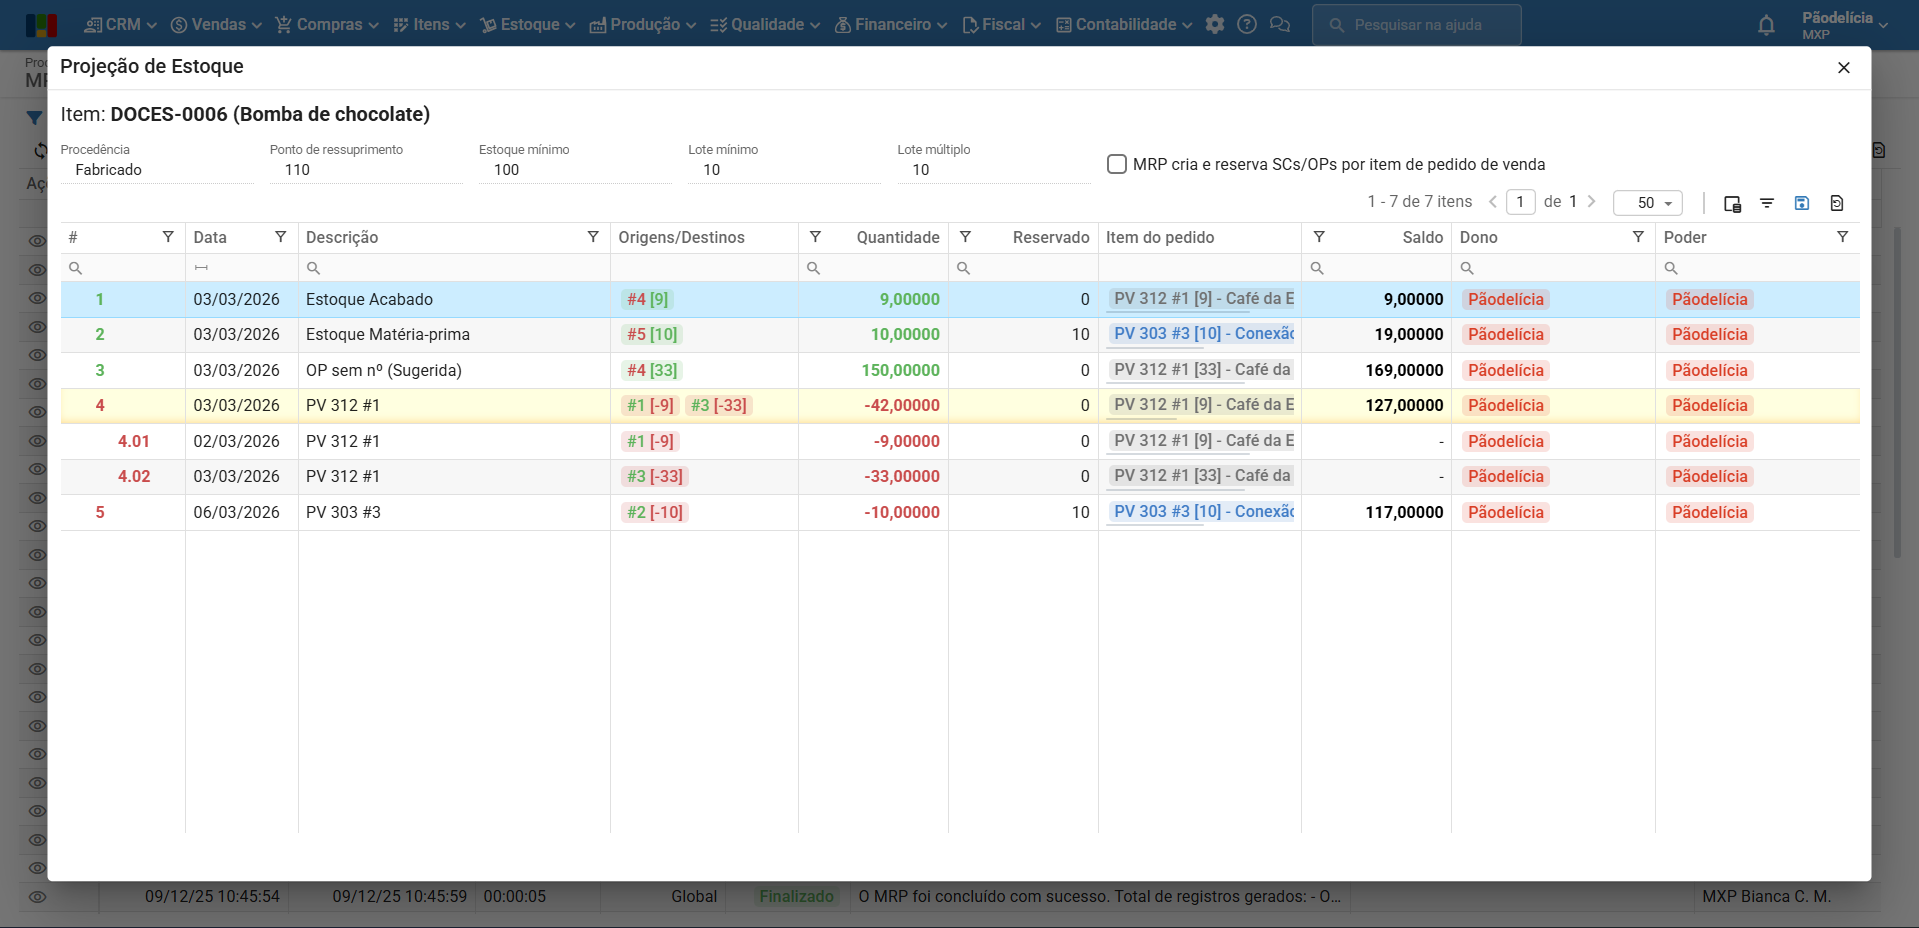Open the grid filter lines icon
Image resolution: width=1919 pixels, height=928 pixels.
(x=1767, y=203)
